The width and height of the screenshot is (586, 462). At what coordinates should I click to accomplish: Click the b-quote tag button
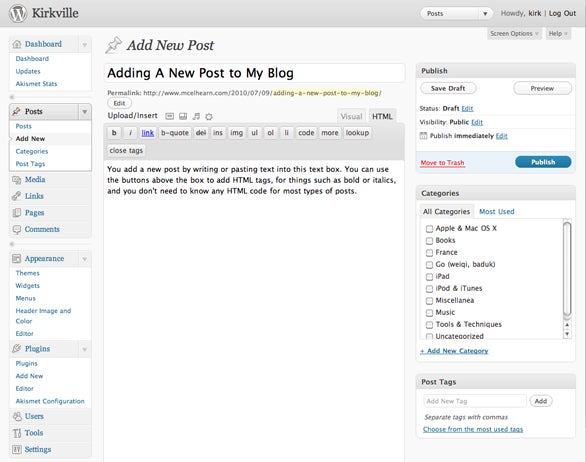click(175, 133)
